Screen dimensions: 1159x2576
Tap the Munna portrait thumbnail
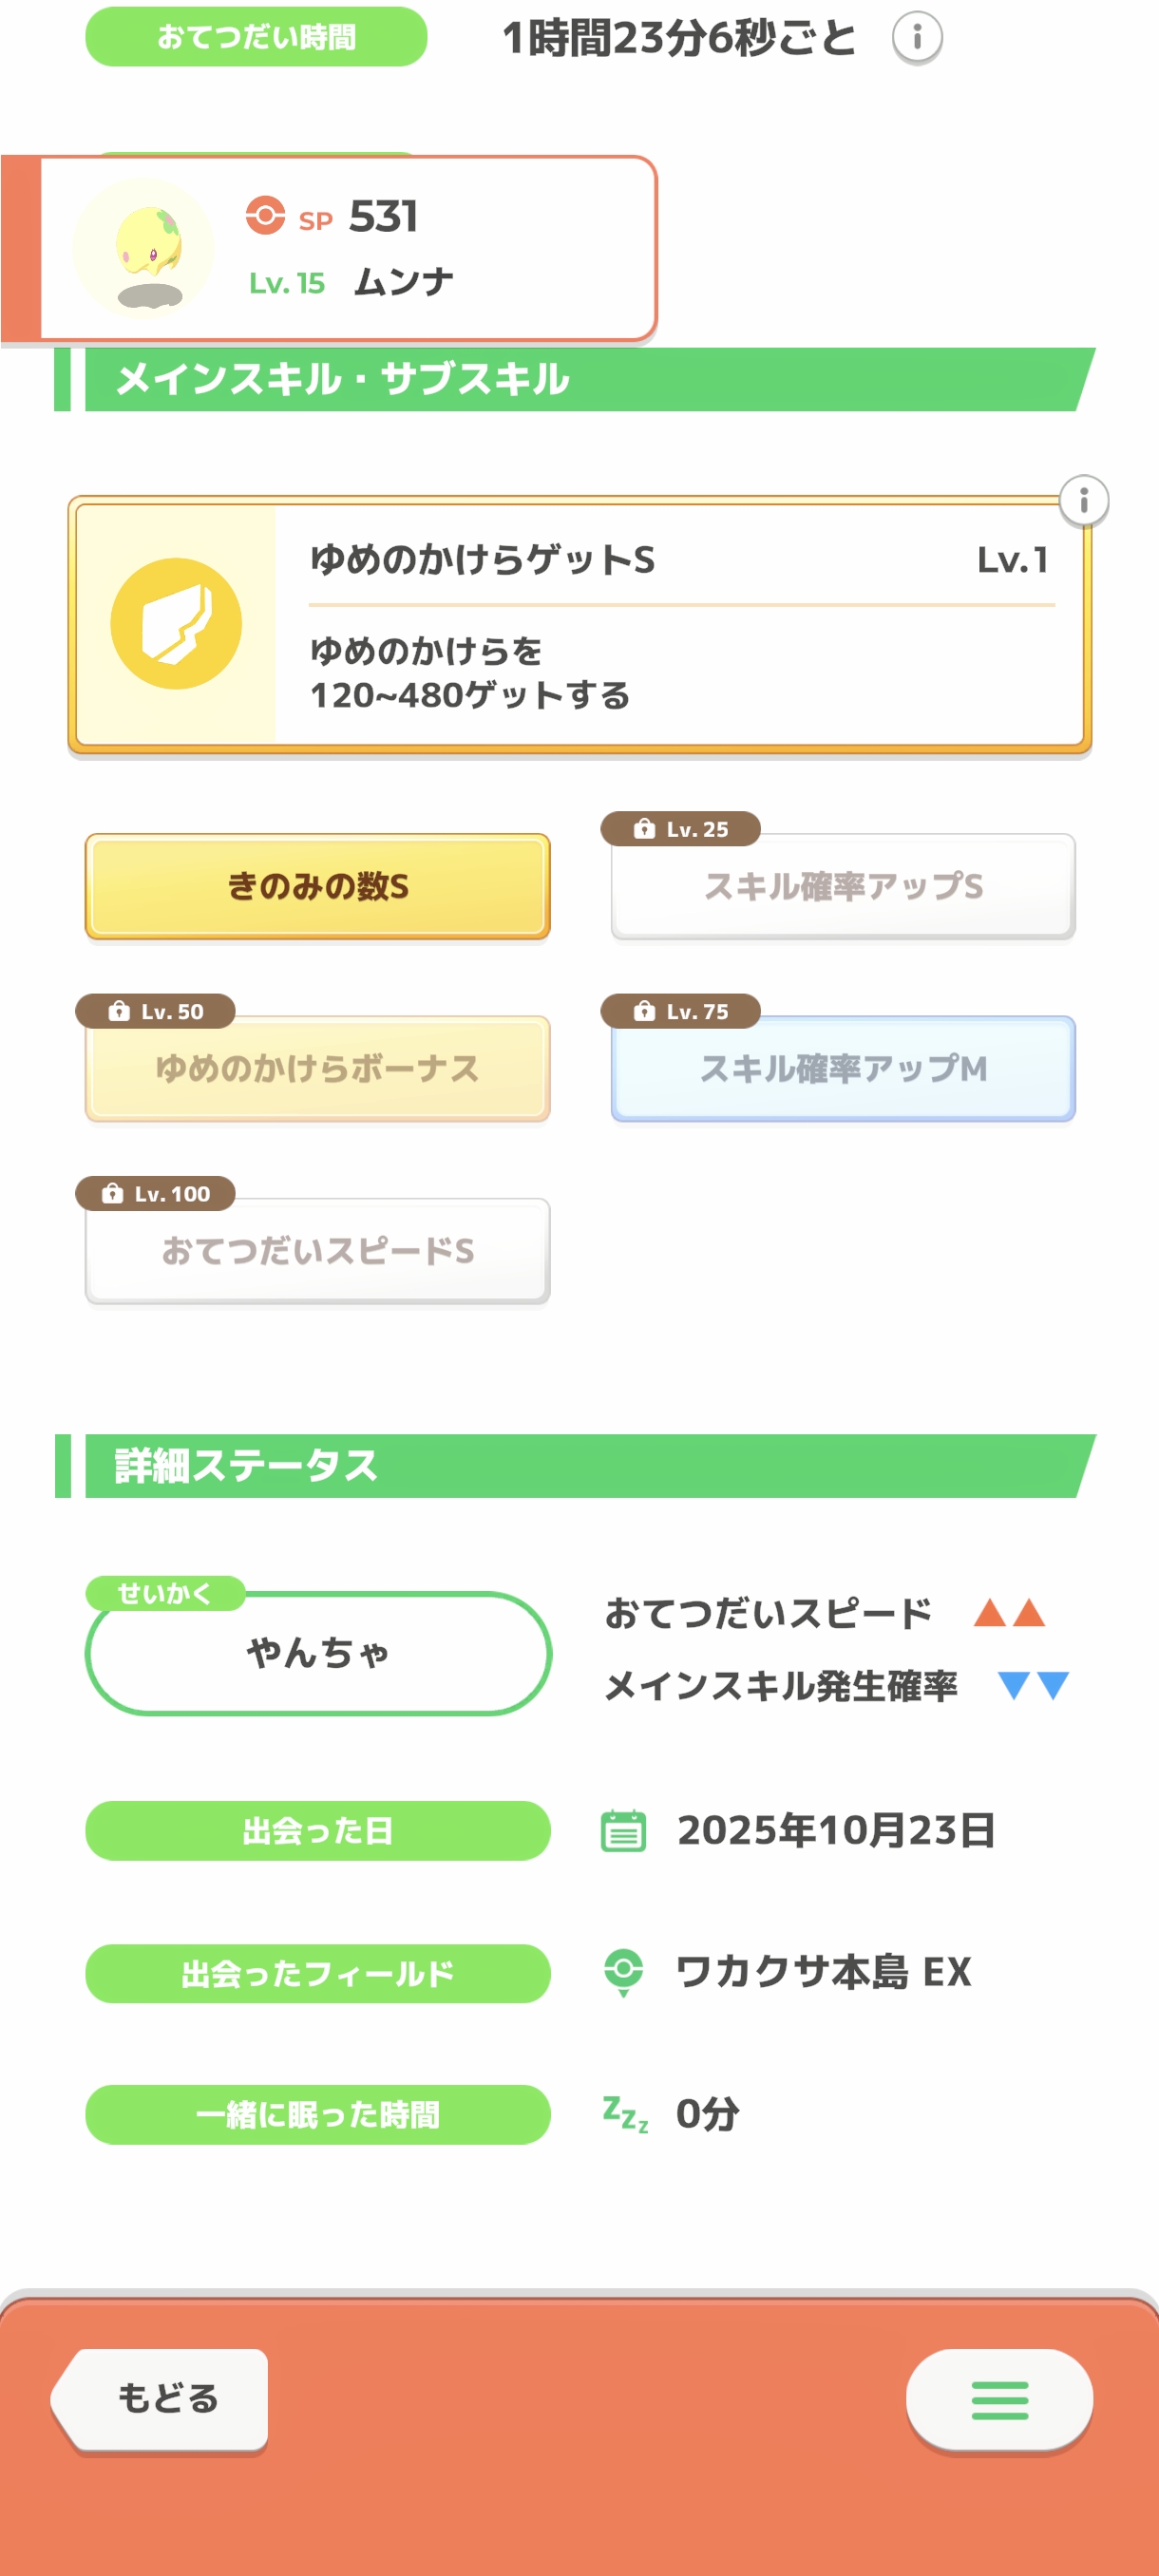pos(144,248)
